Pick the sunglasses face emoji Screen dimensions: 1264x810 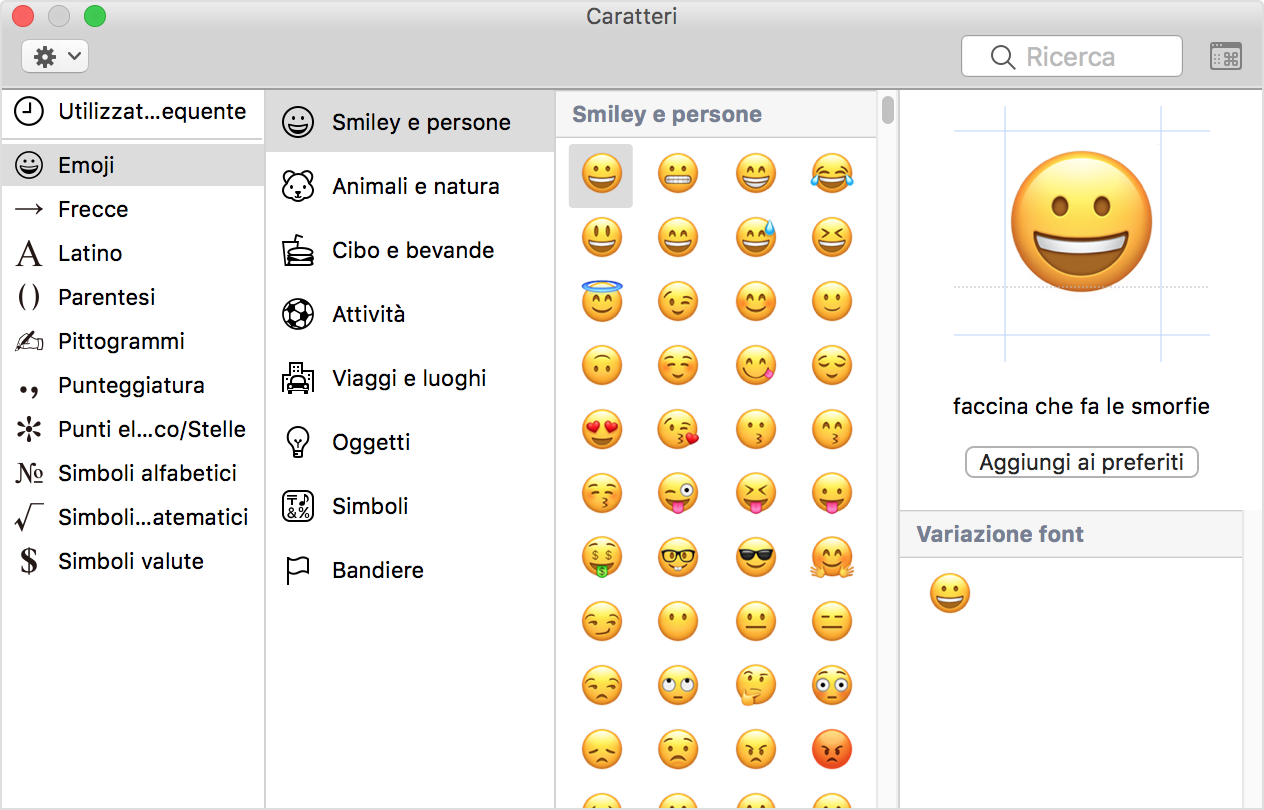[756, 558]
